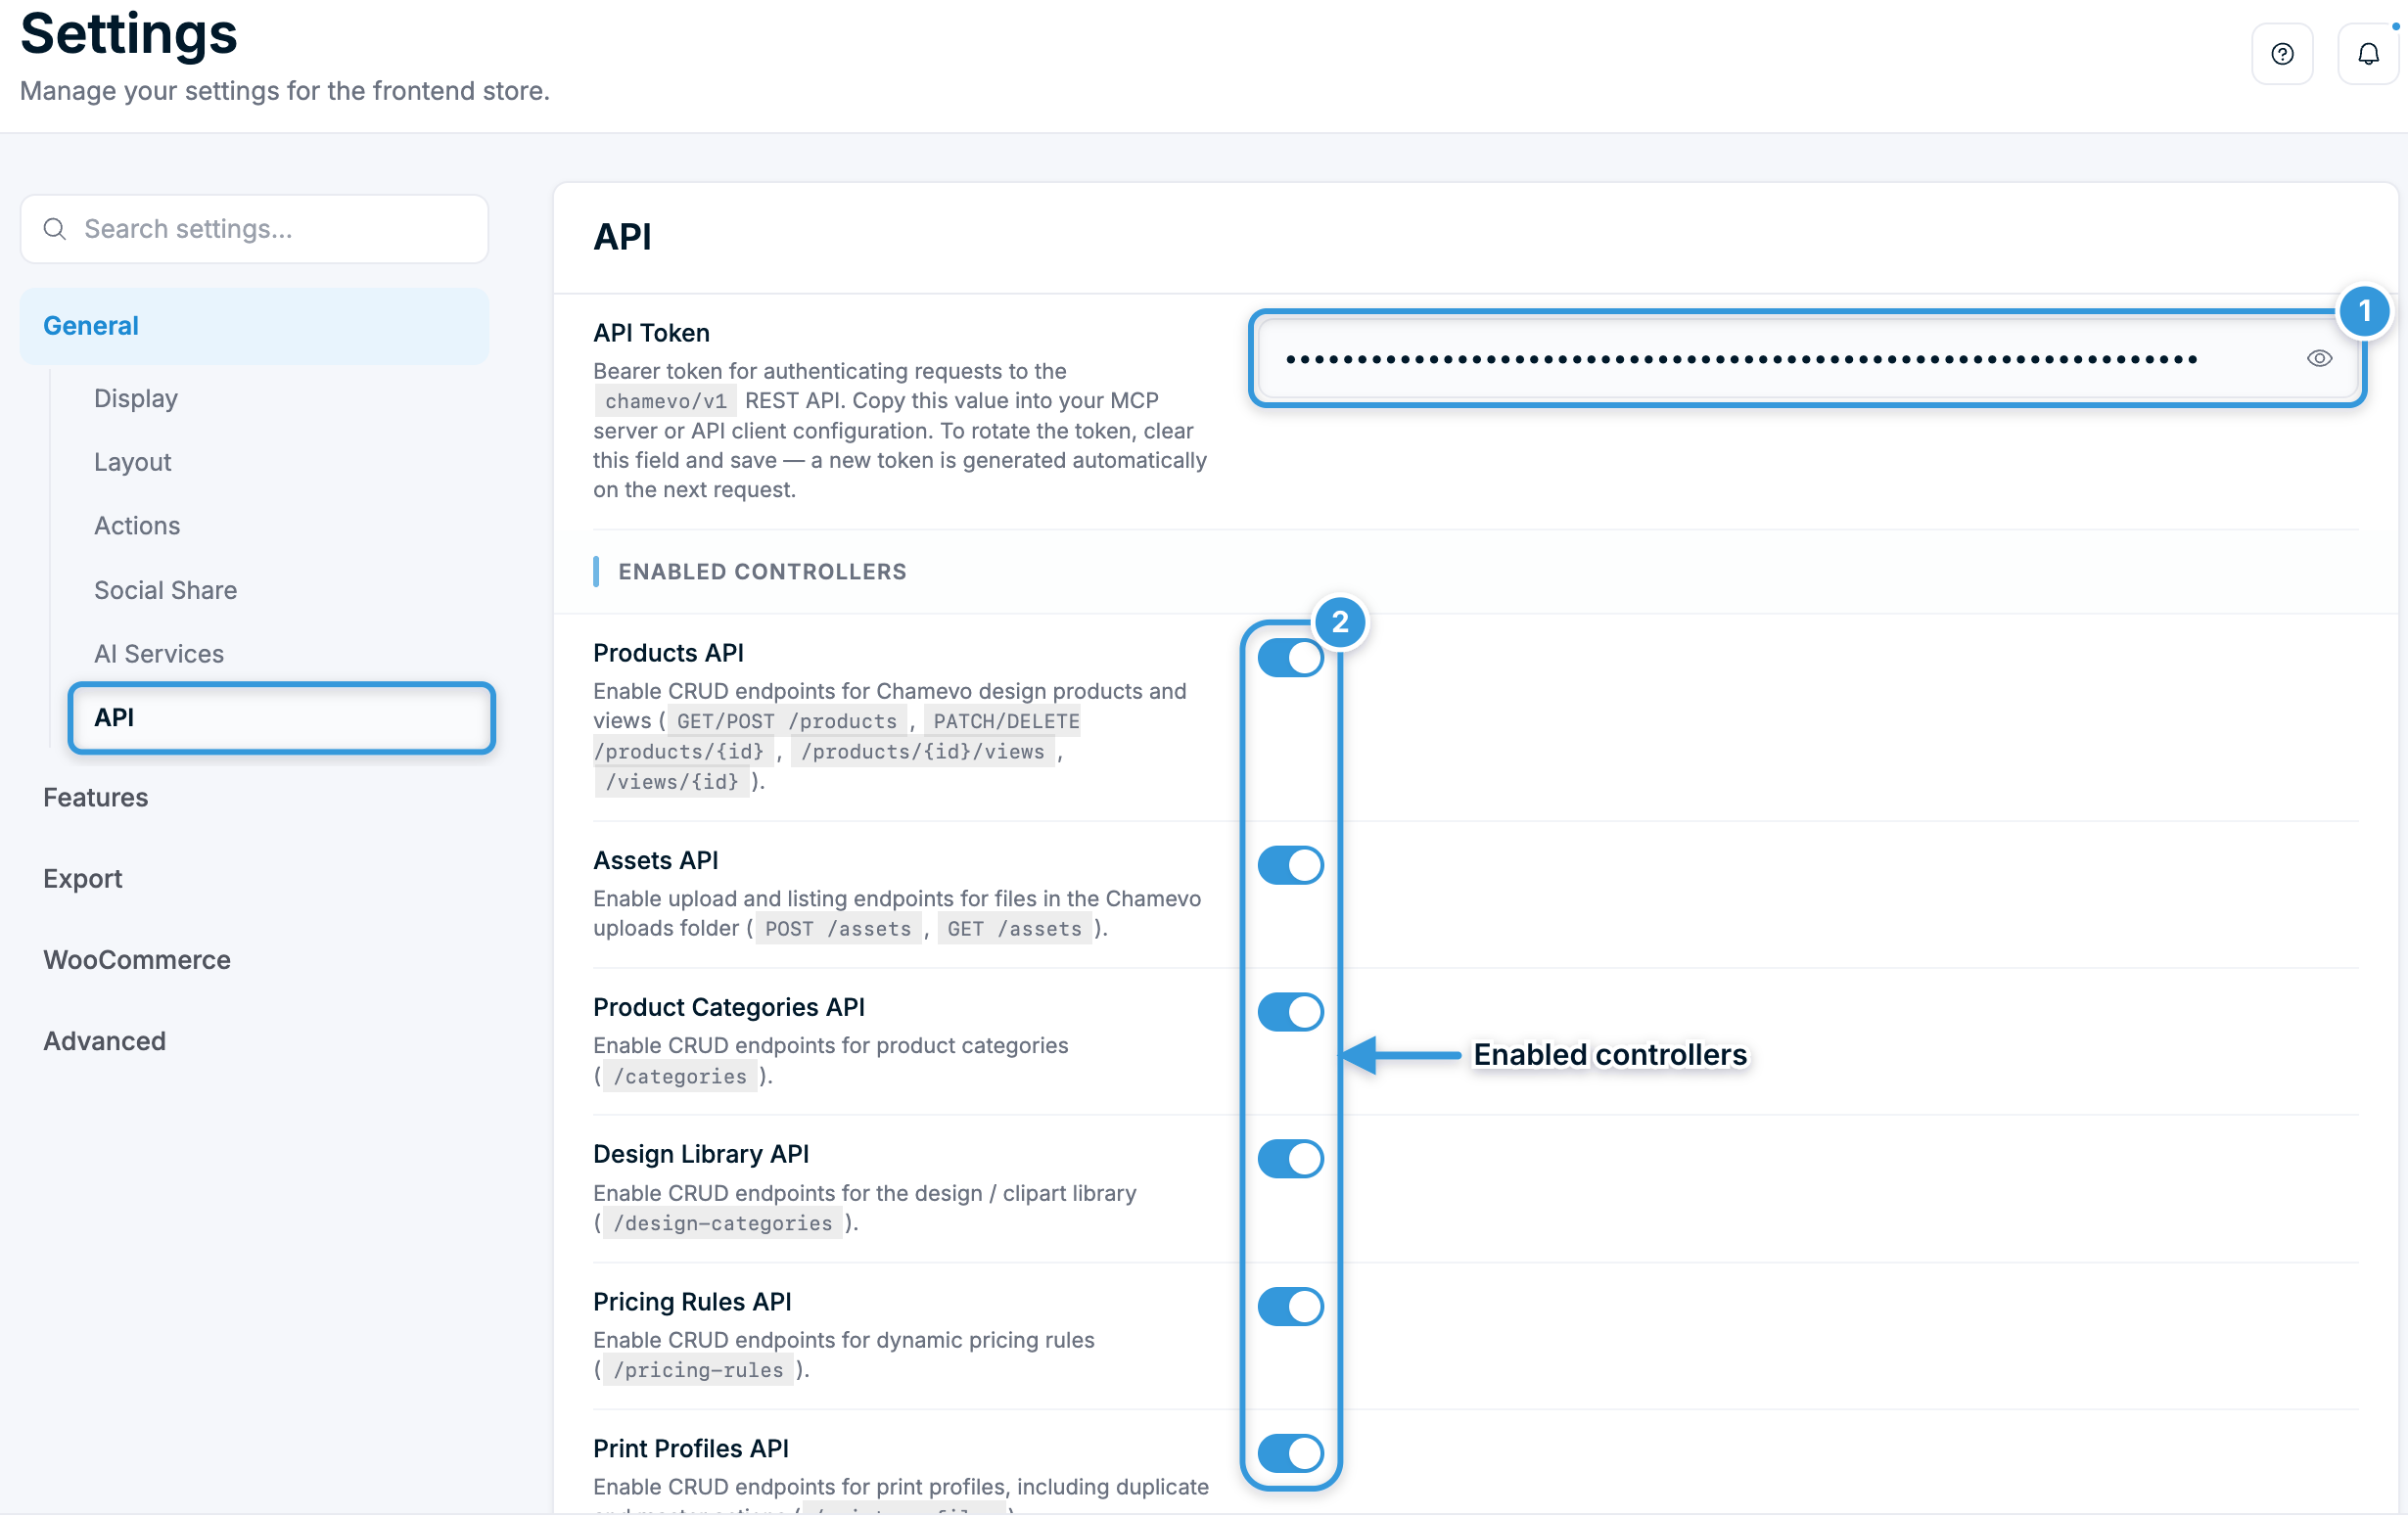Turn off the Pricing Rules API switch
The height and width of the screenshot is (1517, 2408).
[1290, 1306]
